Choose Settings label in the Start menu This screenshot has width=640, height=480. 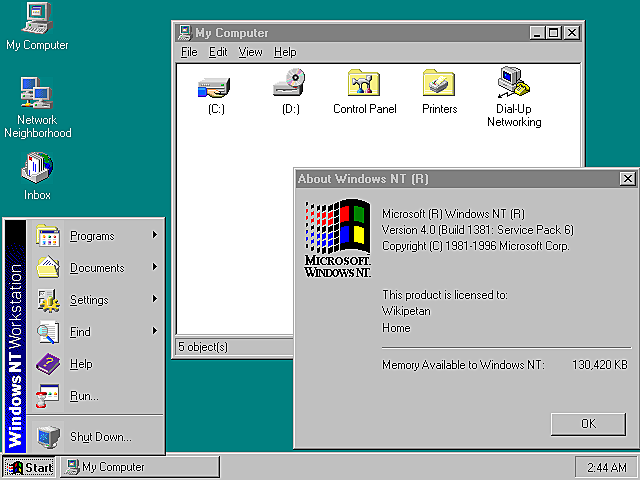point(89,300)
